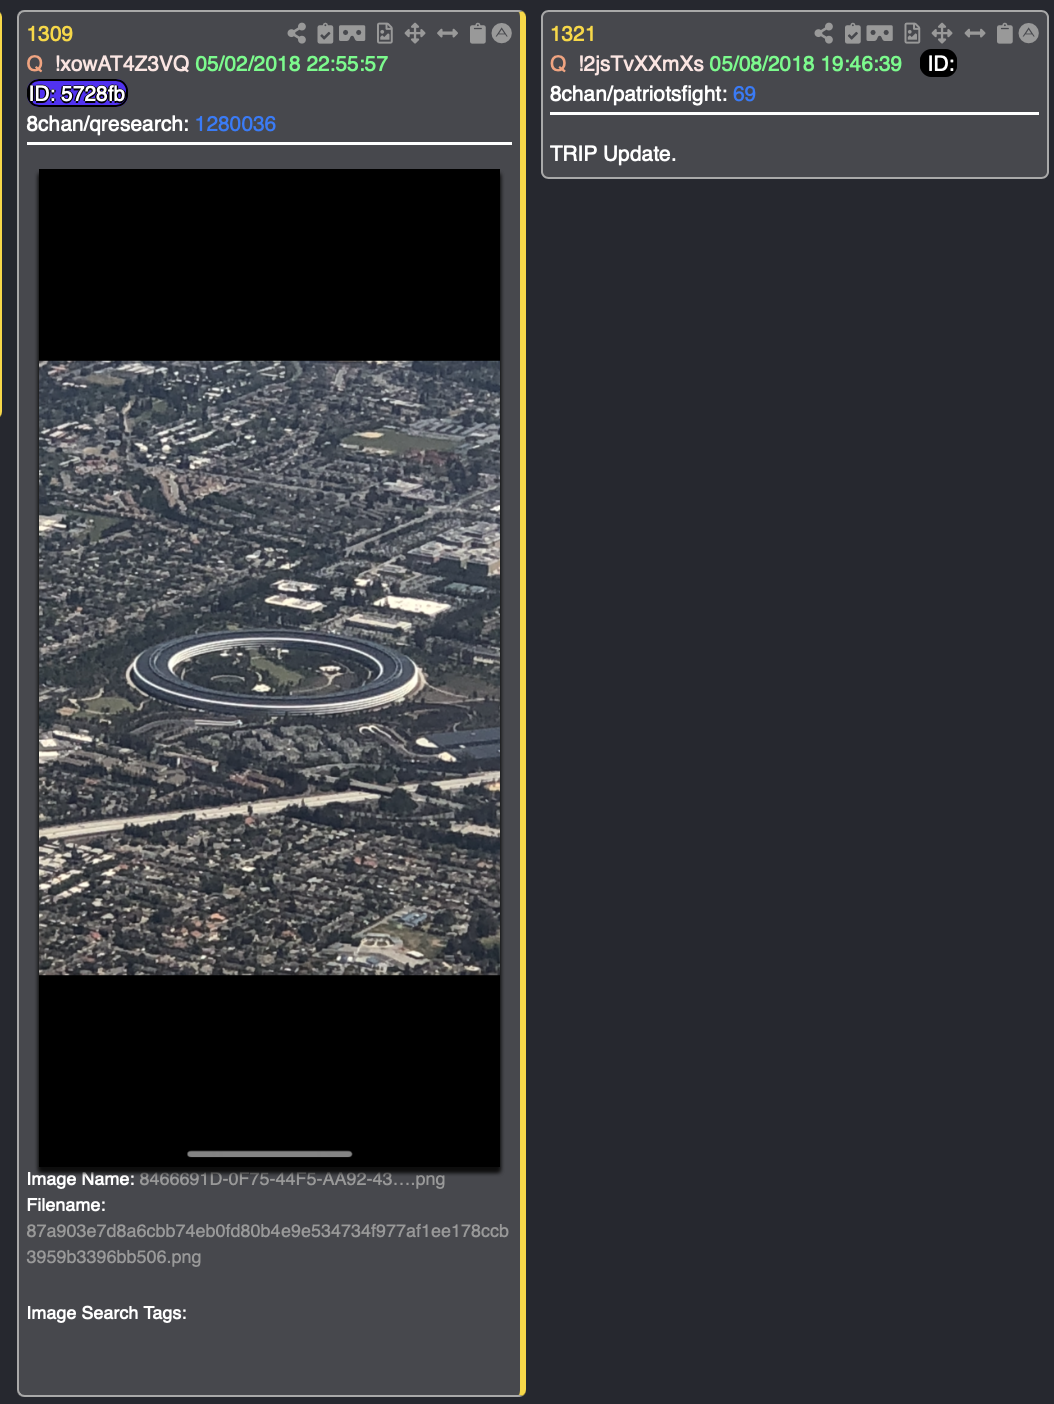Click post number 1321
This screenshot has height=1404, width=1054.
[573, 34]
